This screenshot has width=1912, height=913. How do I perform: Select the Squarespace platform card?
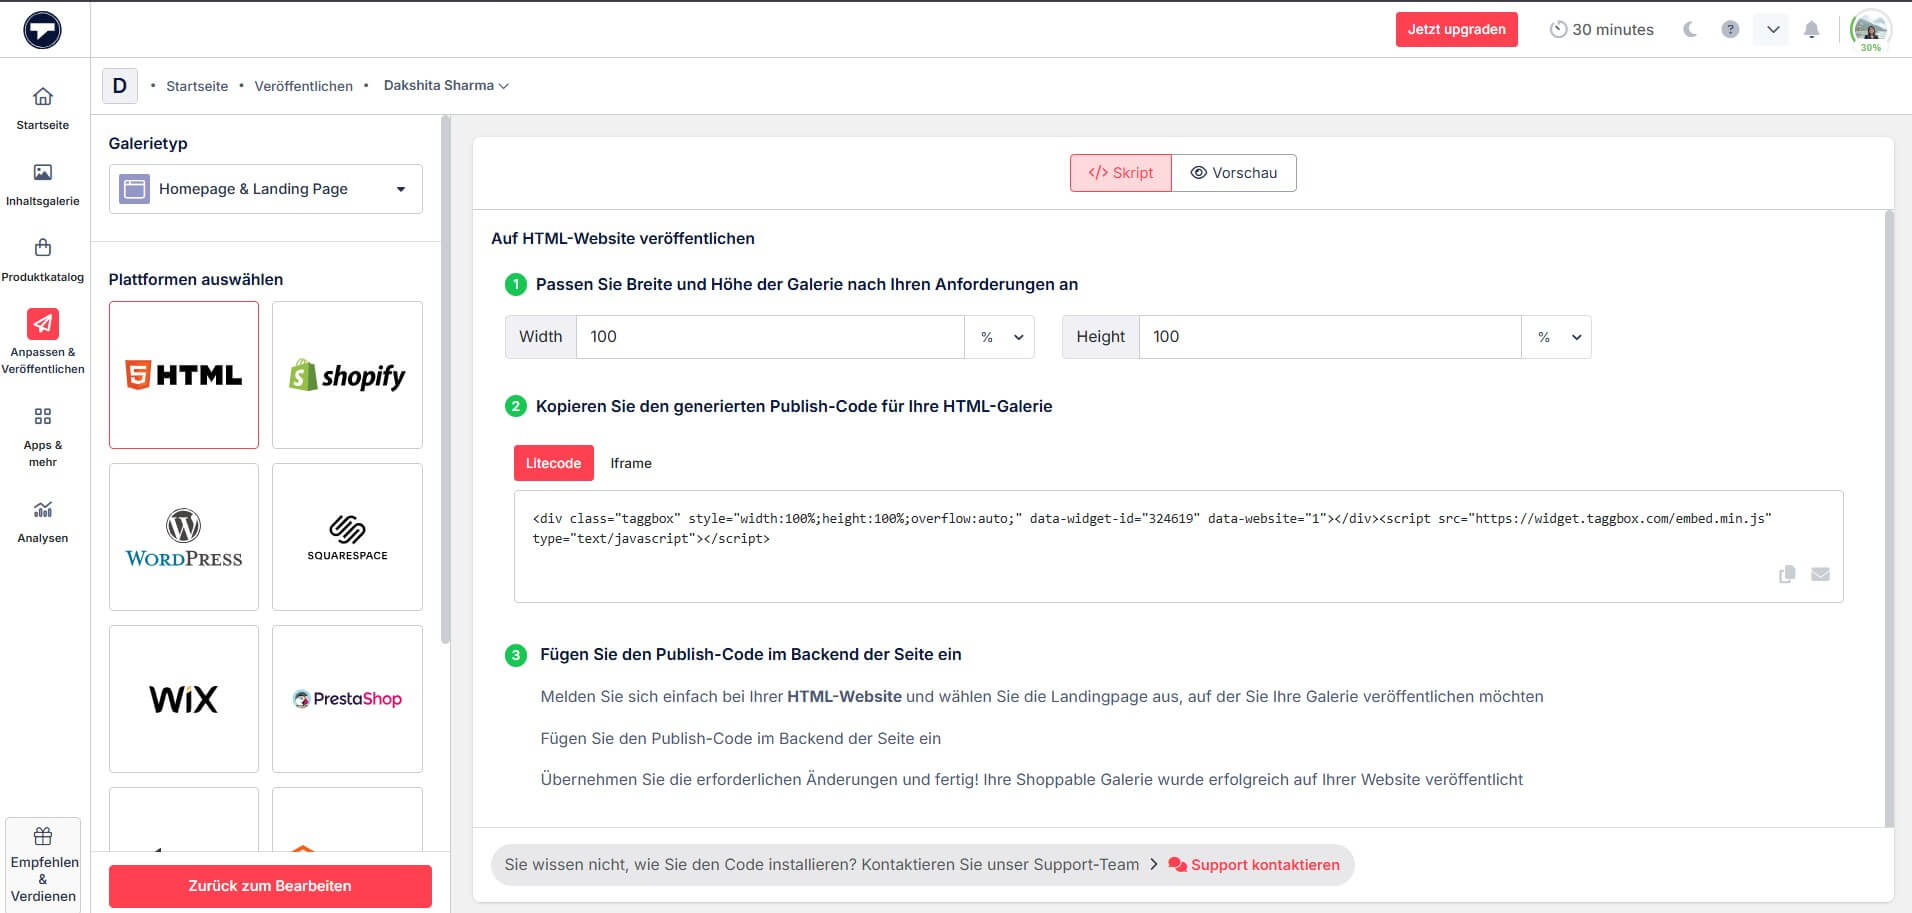tap(347, 537)
